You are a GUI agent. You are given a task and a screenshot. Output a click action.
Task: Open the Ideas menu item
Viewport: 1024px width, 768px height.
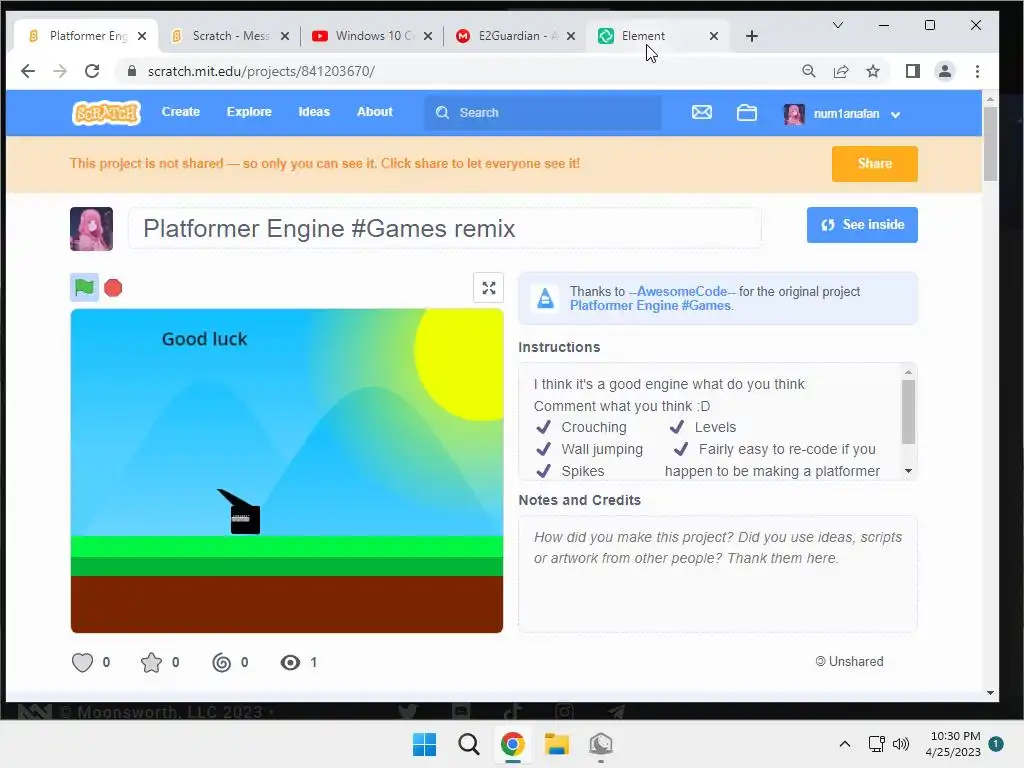pos(314,112)
